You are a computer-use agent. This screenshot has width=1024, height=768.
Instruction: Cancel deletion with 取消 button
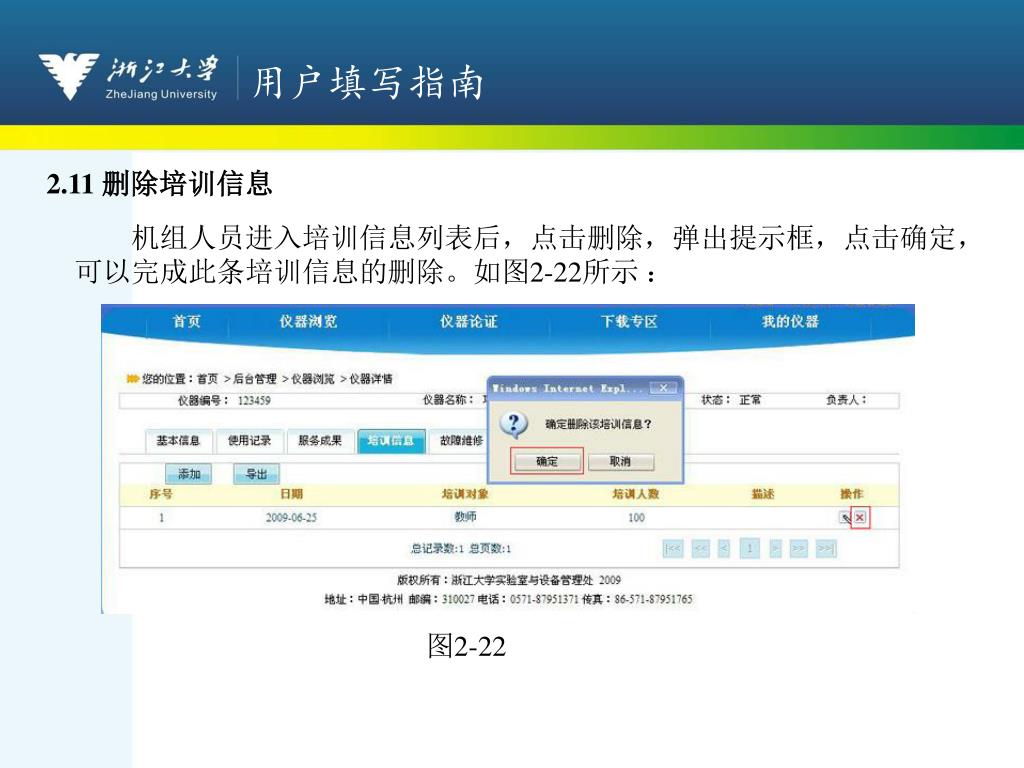pyautogui.click(x=620, y=462)
